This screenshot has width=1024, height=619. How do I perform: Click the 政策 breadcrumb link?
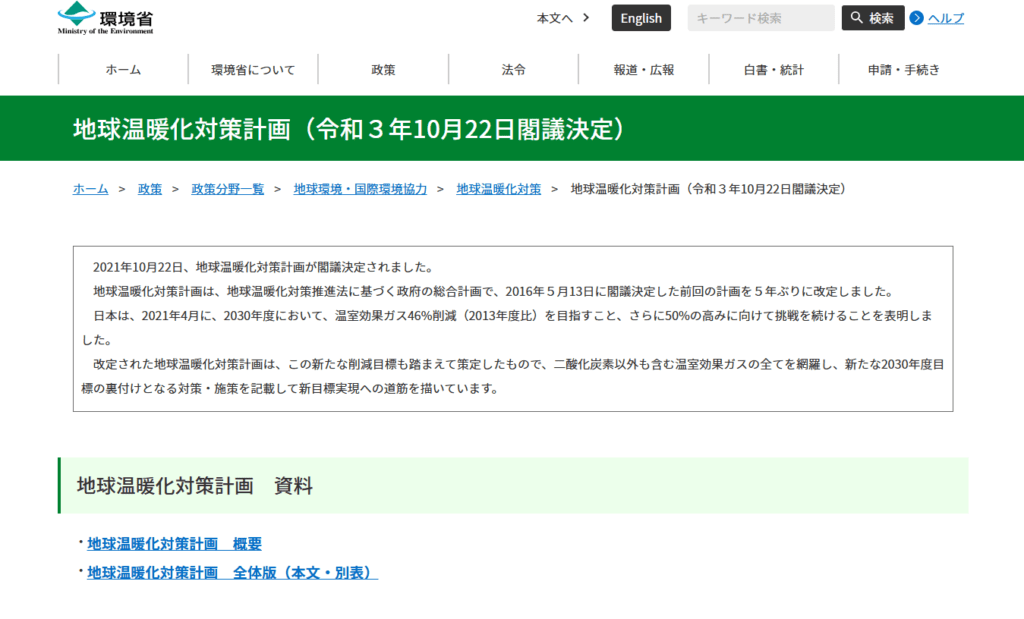click(x=150, y=189)
